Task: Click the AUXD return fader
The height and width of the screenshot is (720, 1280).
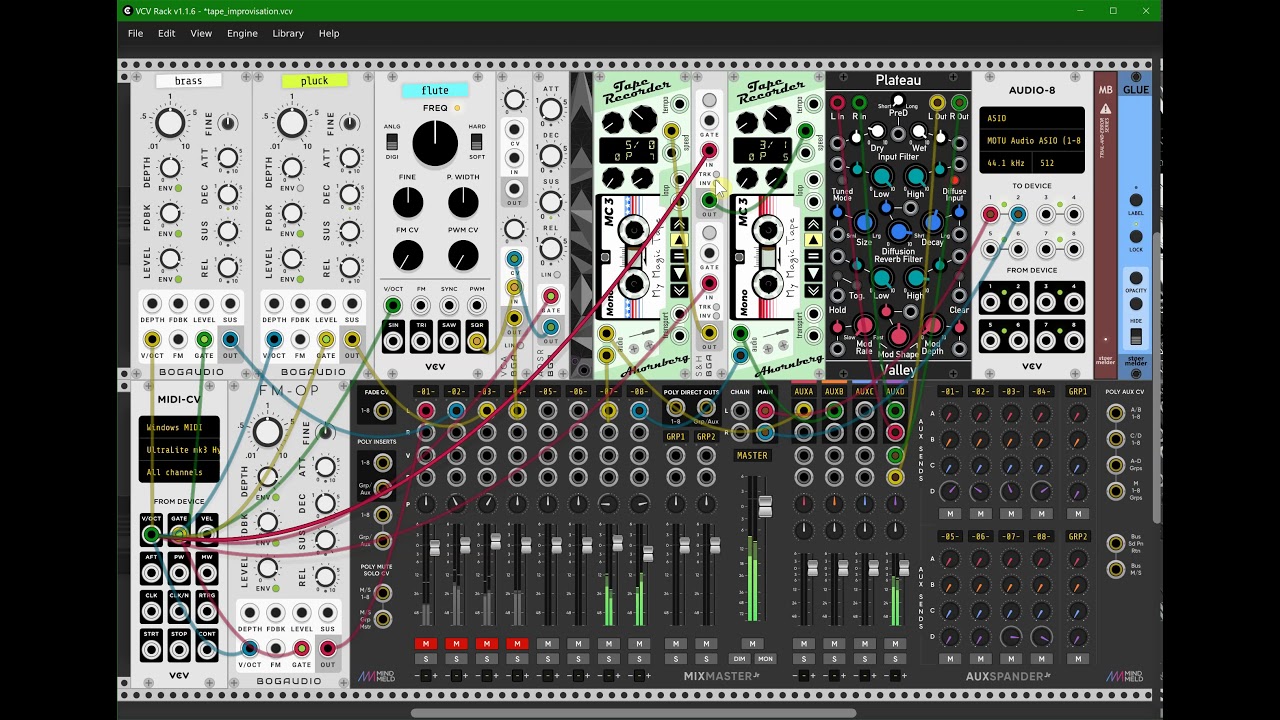Action: tap(903, 566)
